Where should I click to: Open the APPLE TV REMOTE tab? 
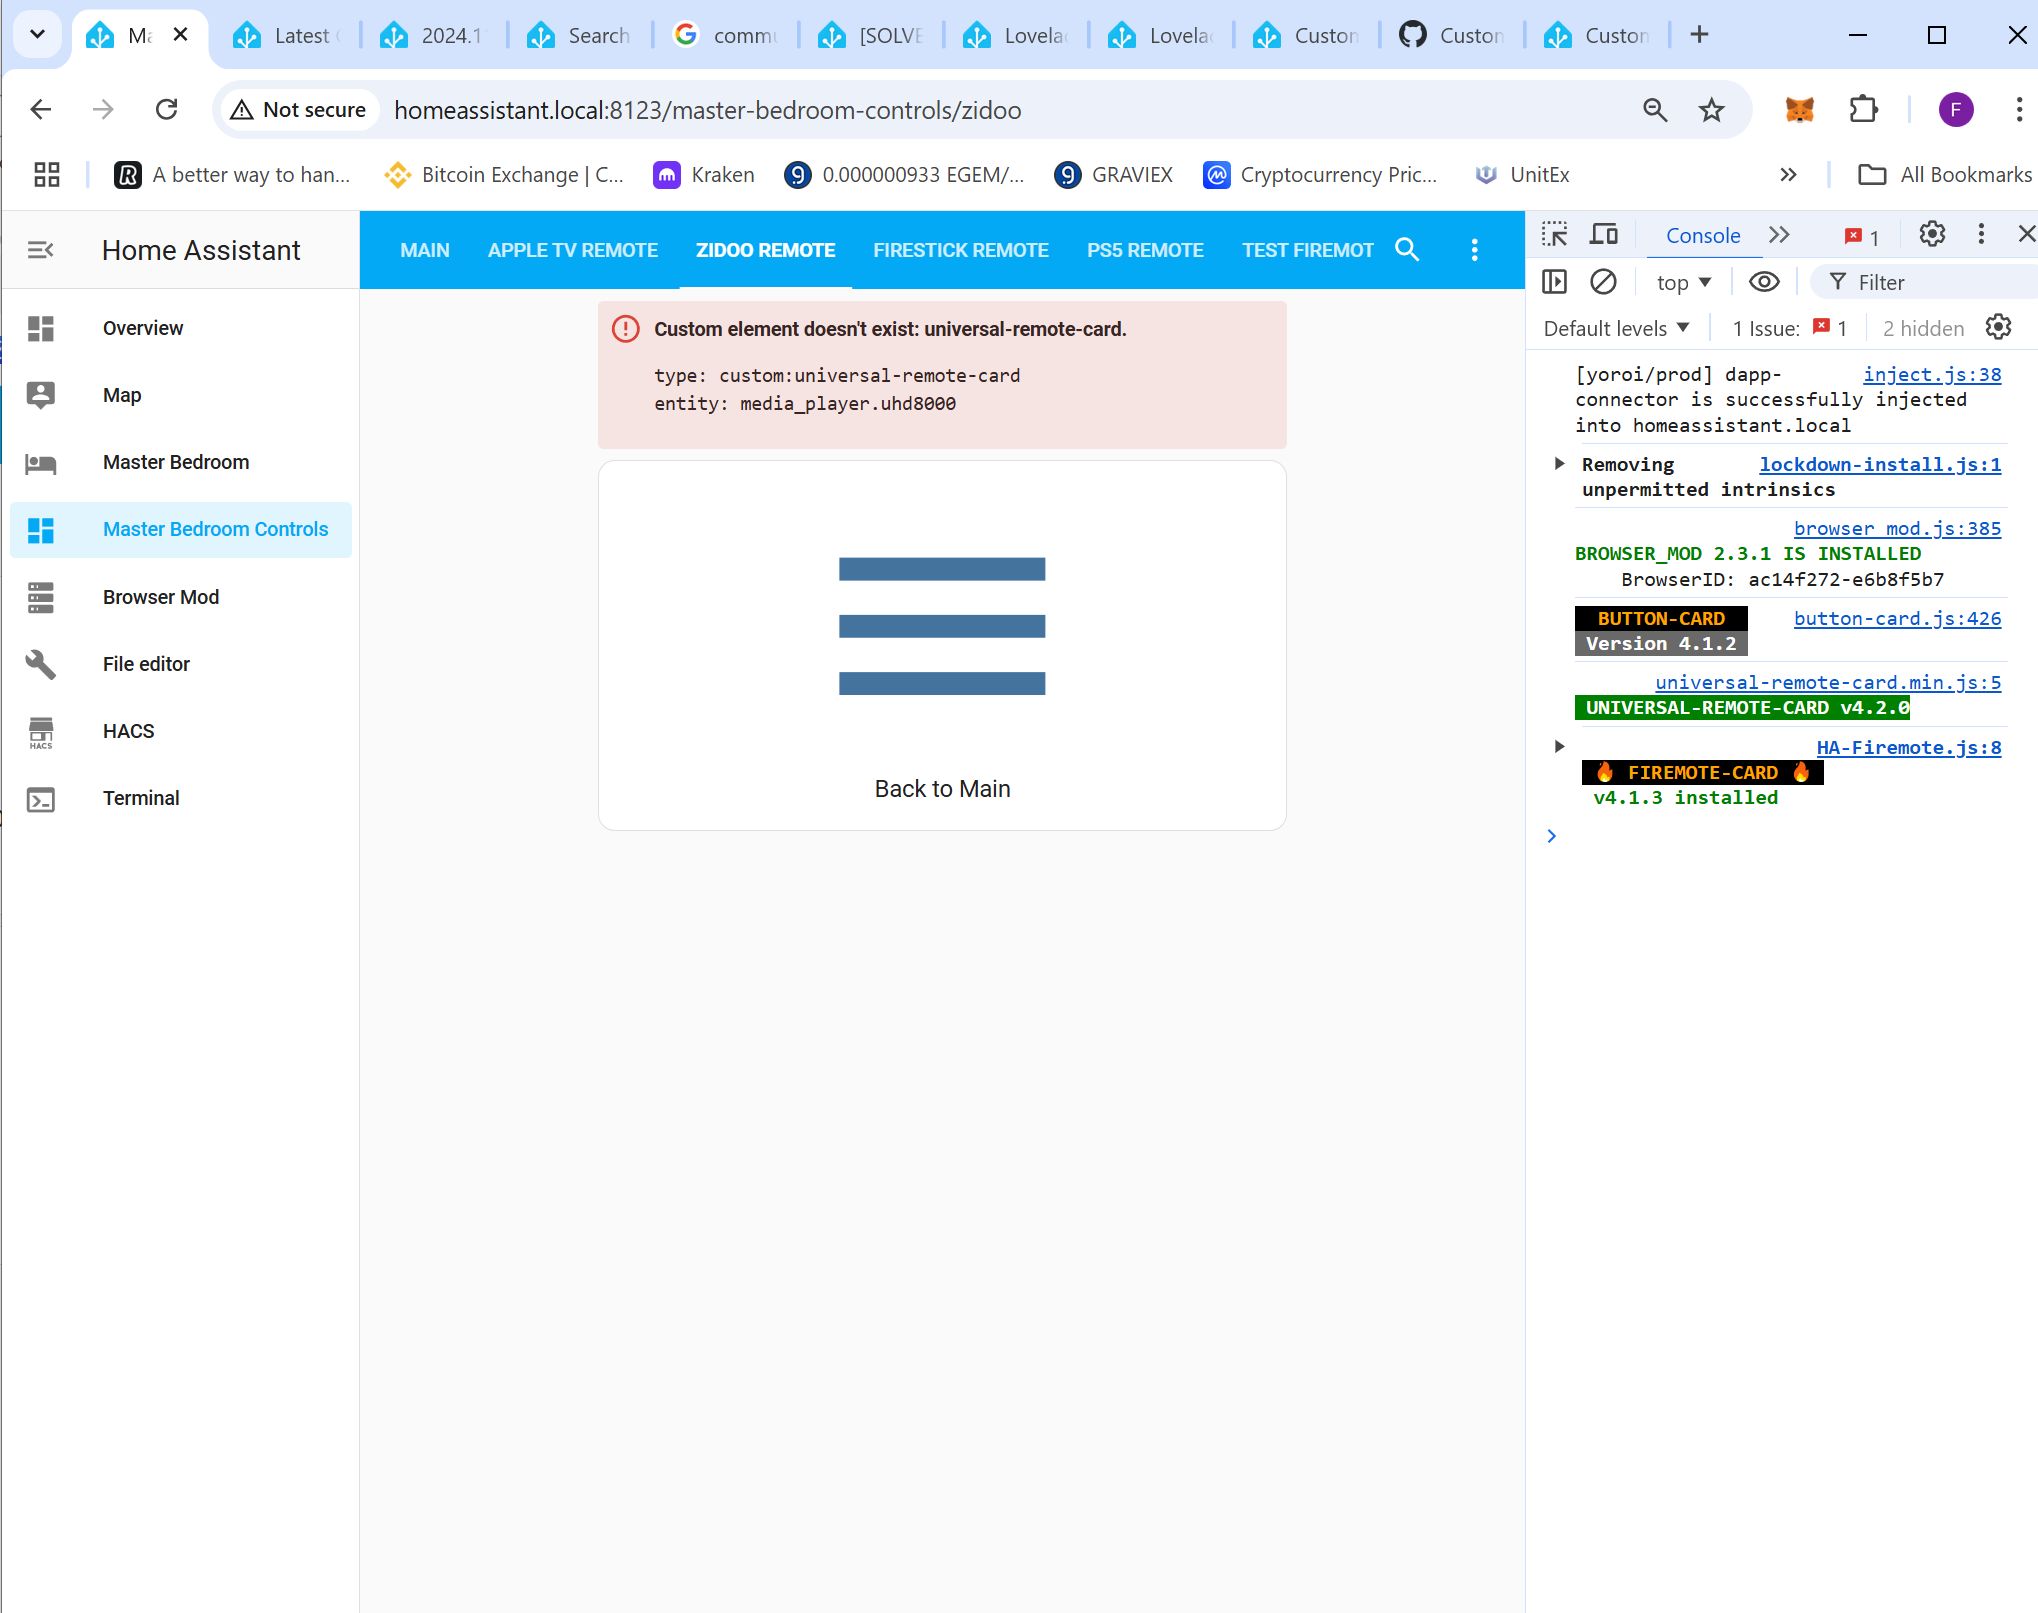[x=572, y=250]
